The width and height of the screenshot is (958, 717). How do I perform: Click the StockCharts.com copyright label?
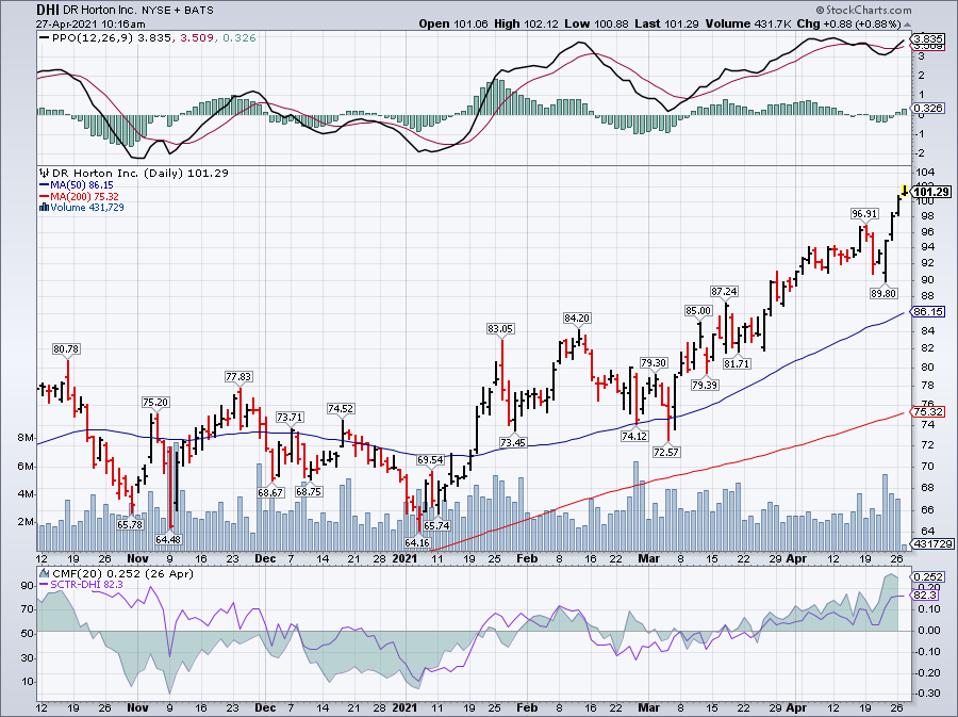(x=863, y=10)
